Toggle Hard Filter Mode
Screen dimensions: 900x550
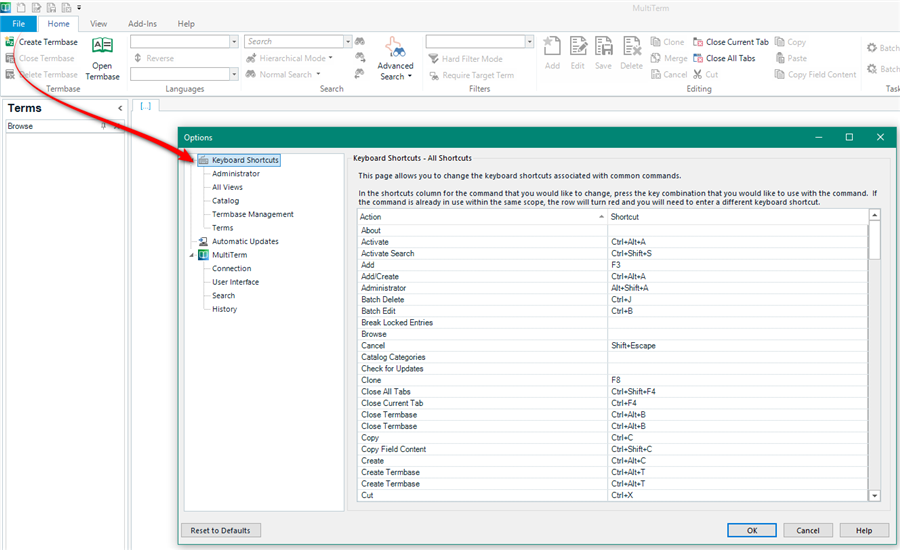tap(465, 59)
